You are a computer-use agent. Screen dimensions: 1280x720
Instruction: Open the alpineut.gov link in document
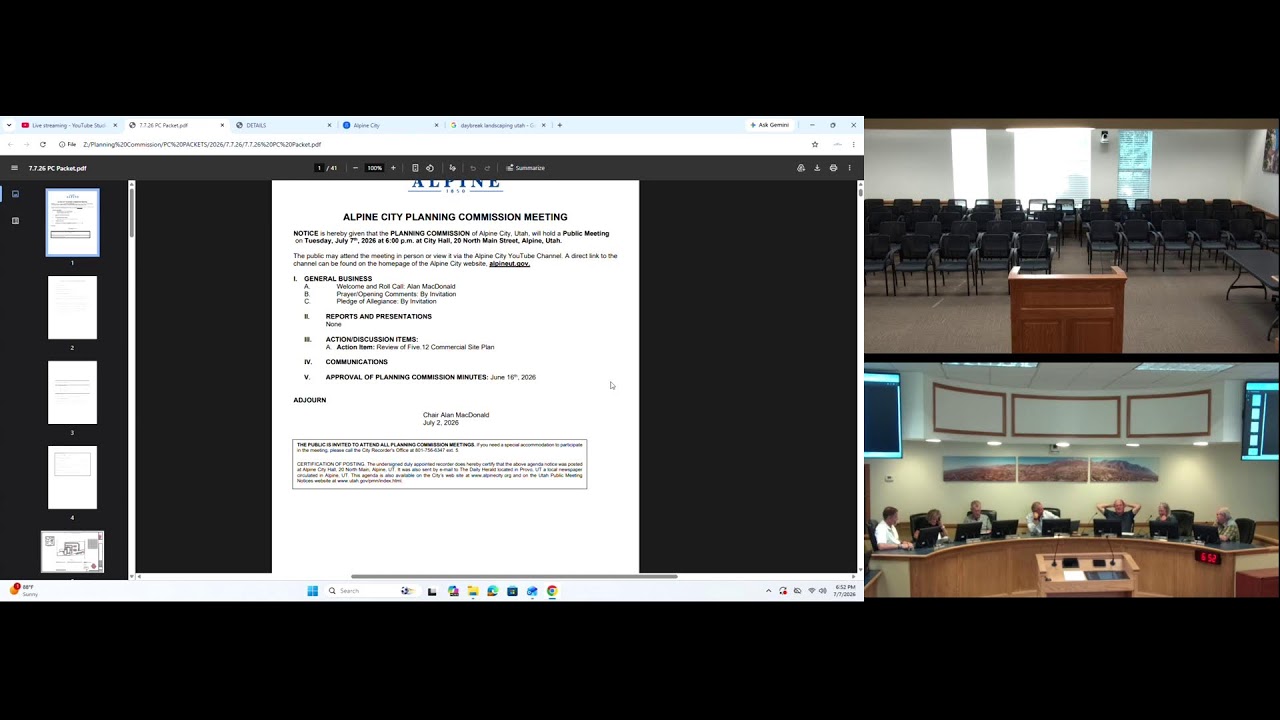(x=509, y=264)
